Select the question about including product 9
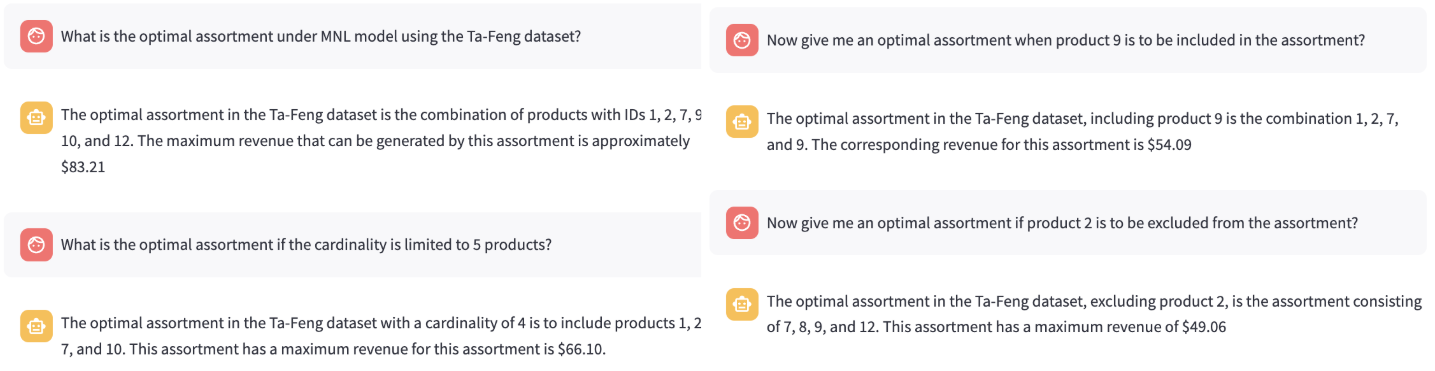Image resolution: width=1435 pixels, height=371 pixels. click(x=1066, y=41)
